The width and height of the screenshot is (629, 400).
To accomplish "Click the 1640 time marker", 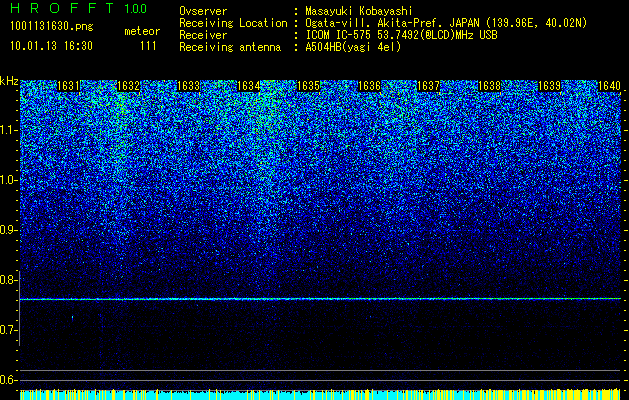I will pos(609,86).
